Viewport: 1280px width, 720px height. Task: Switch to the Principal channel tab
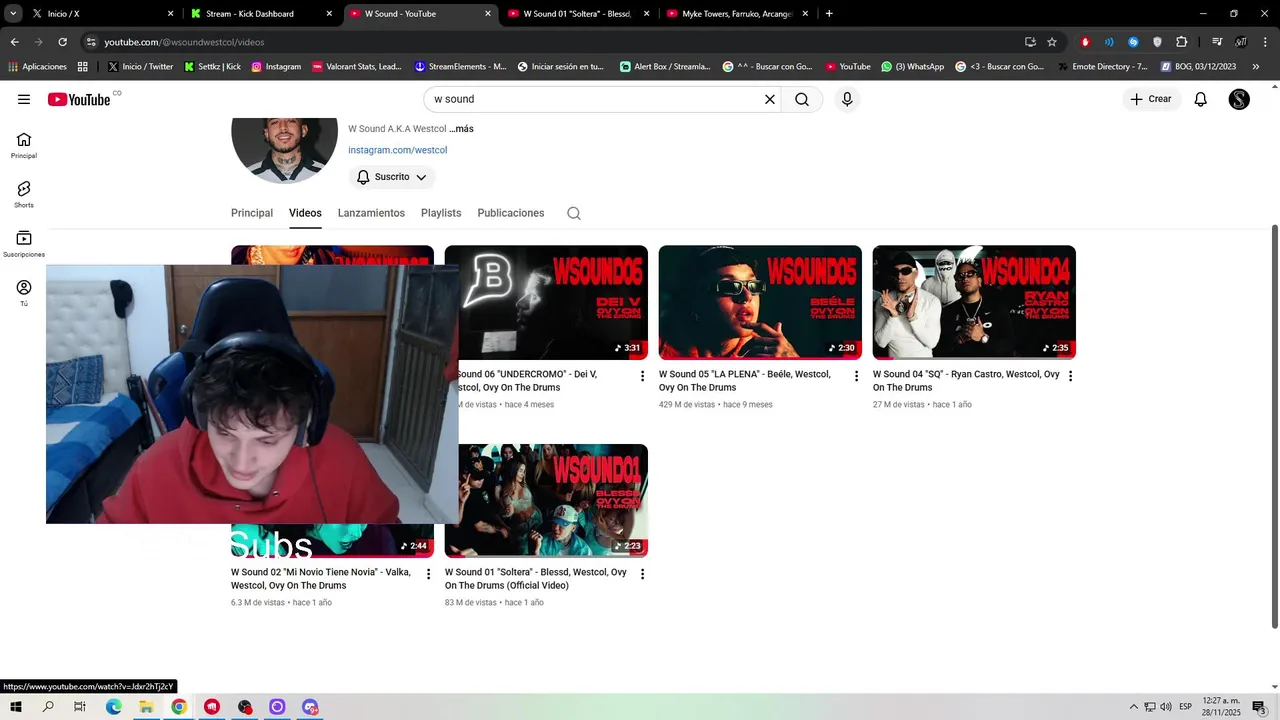[252, 213]
